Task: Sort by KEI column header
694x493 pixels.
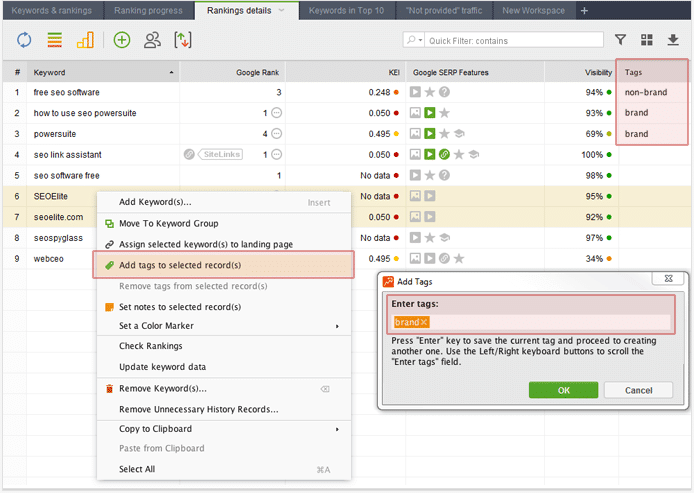Action: tap(346, 72)
